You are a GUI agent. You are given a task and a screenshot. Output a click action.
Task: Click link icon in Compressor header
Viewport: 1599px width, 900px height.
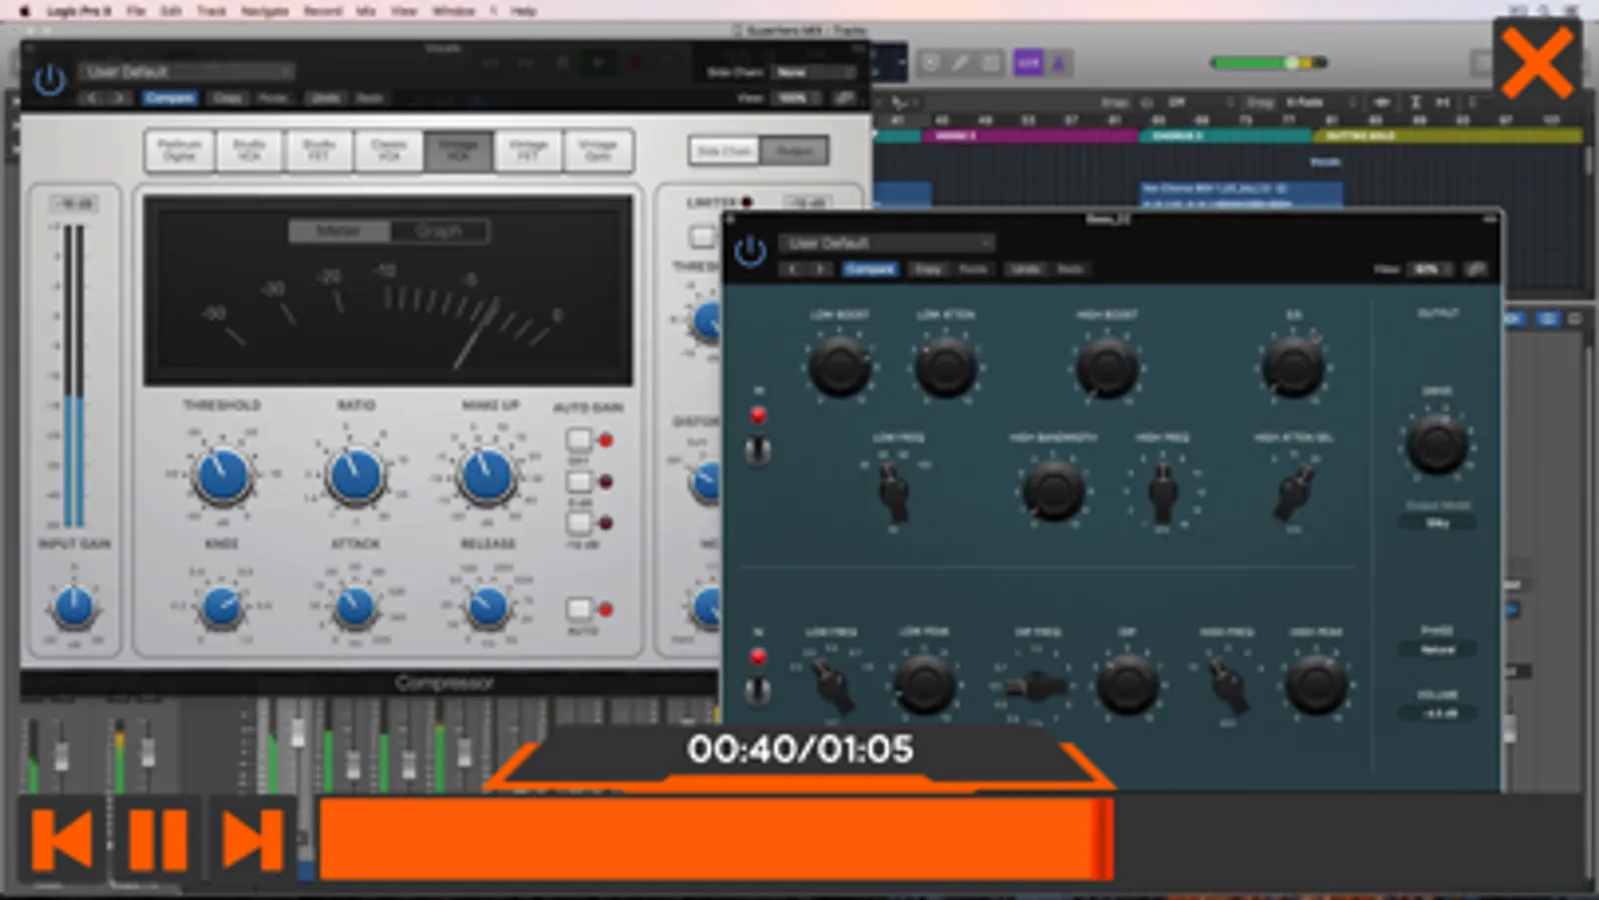(845, 98)
